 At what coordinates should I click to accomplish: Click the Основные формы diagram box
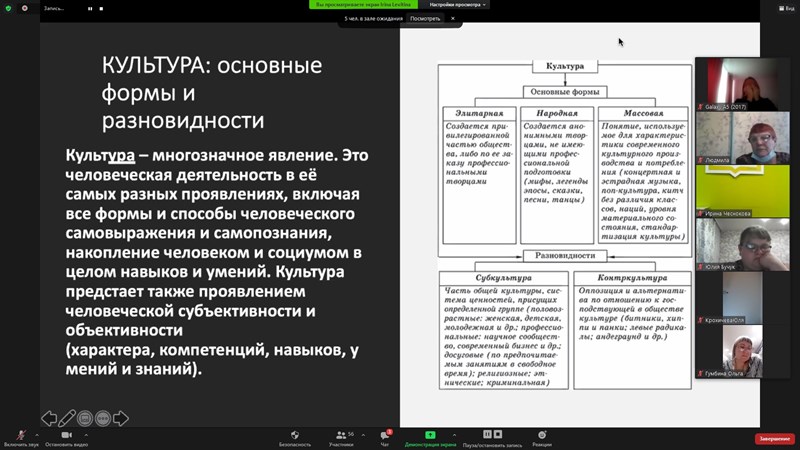[565, 92]
